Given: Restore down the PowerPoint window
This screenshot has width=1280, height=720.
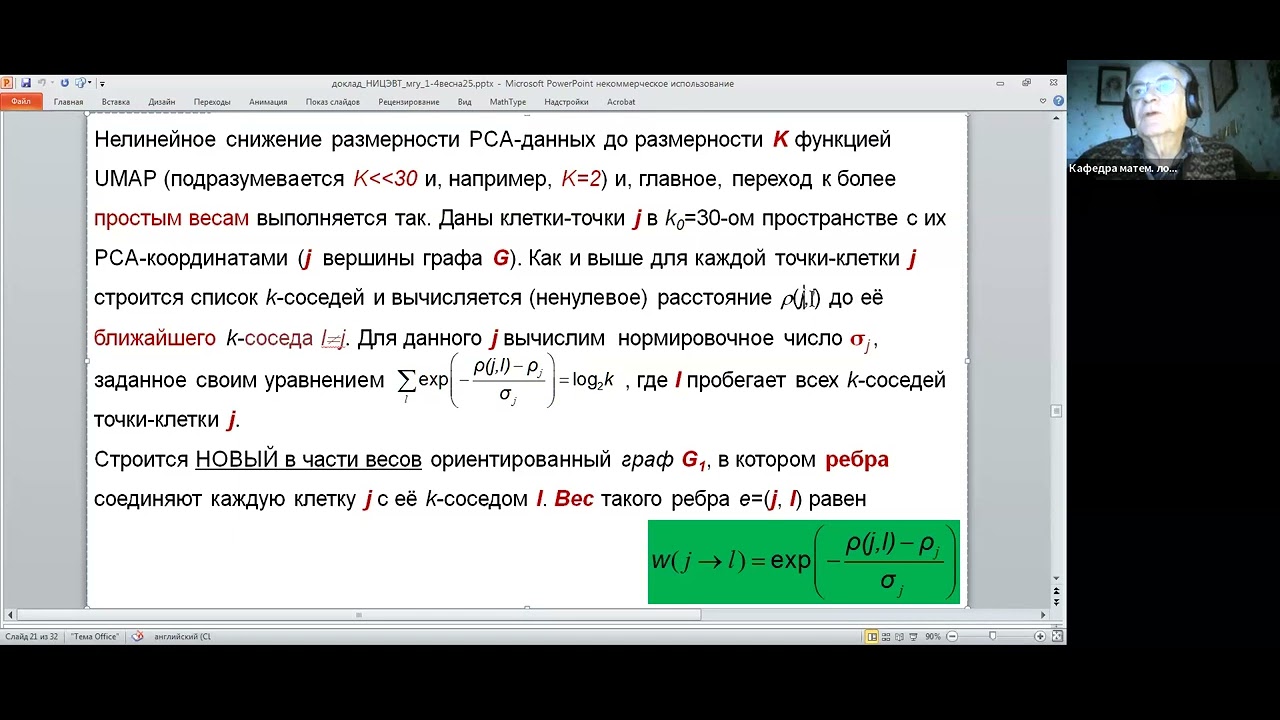Looking at the screenshot, I should [x=1027, y=83].
